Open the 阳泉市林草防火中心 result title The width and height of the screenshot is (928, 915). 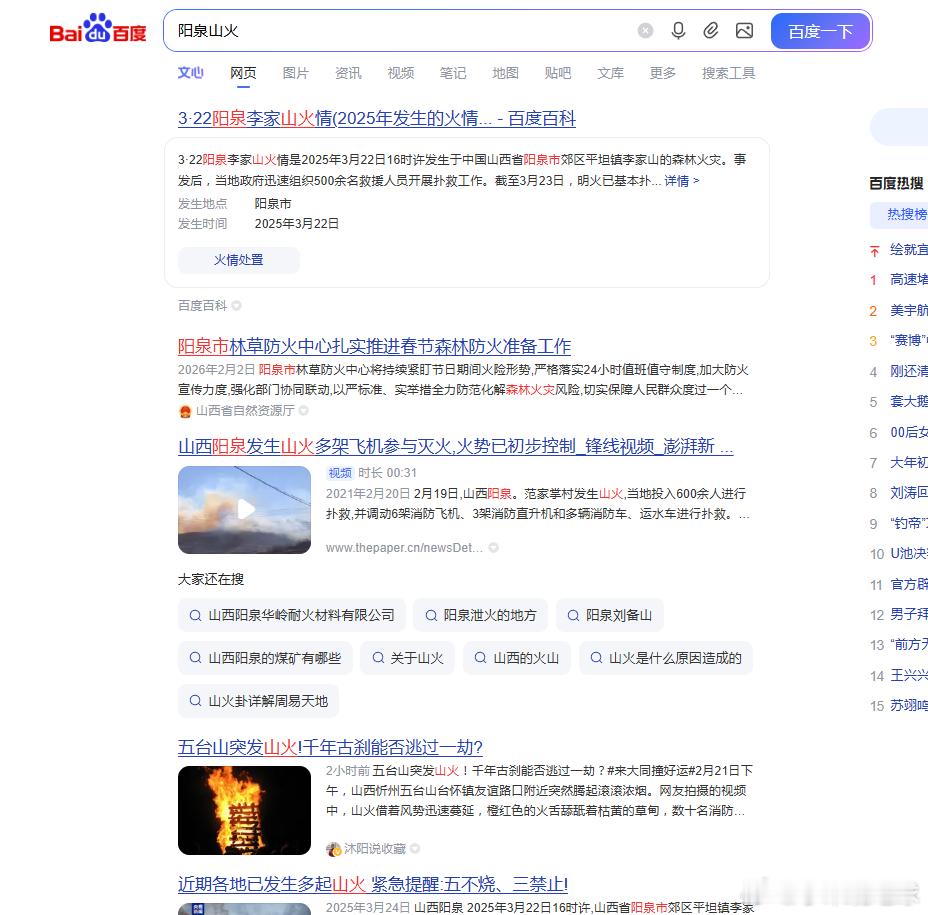pos(374,346)
